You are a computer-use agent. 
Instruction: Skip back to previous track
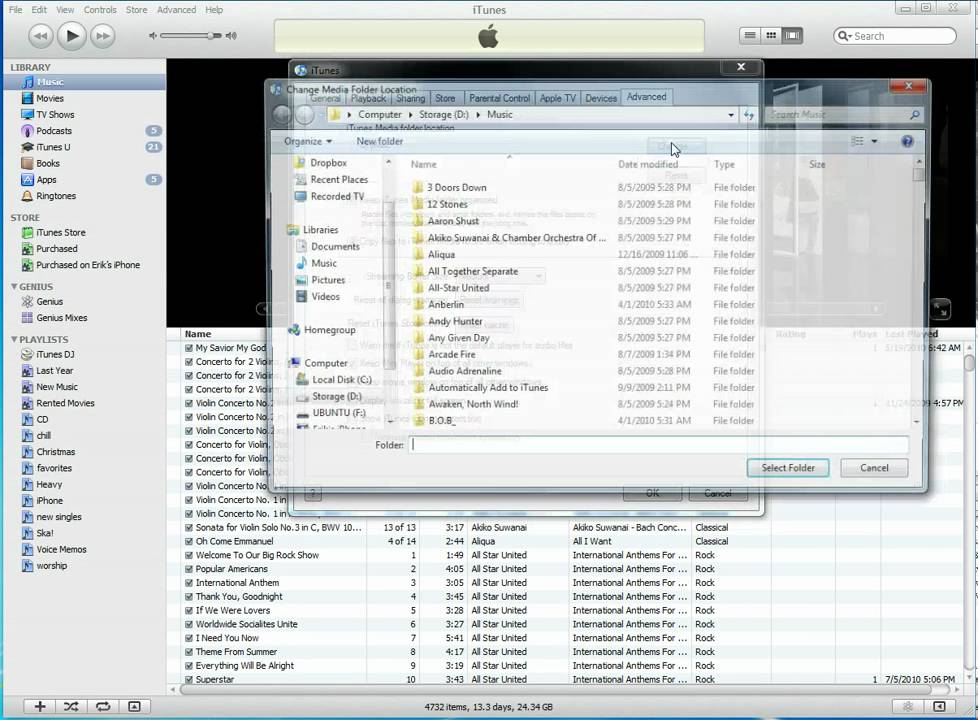41,36
